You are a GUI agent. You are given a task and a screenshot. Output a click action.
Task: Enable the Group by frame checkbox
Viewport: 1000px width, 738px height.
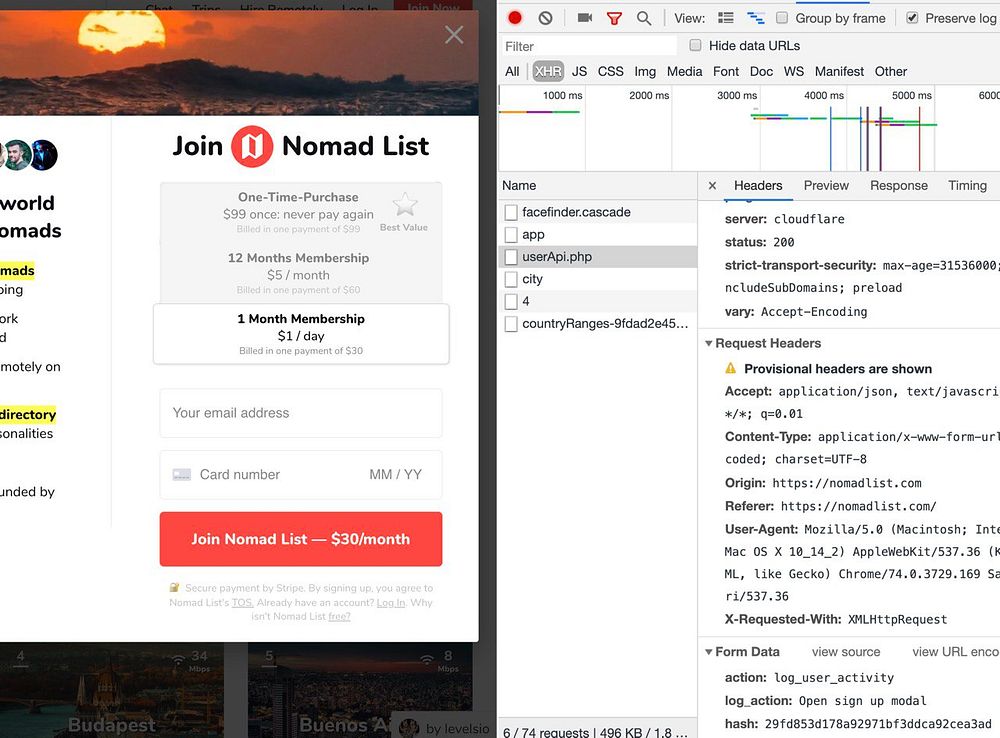(782, 18)
